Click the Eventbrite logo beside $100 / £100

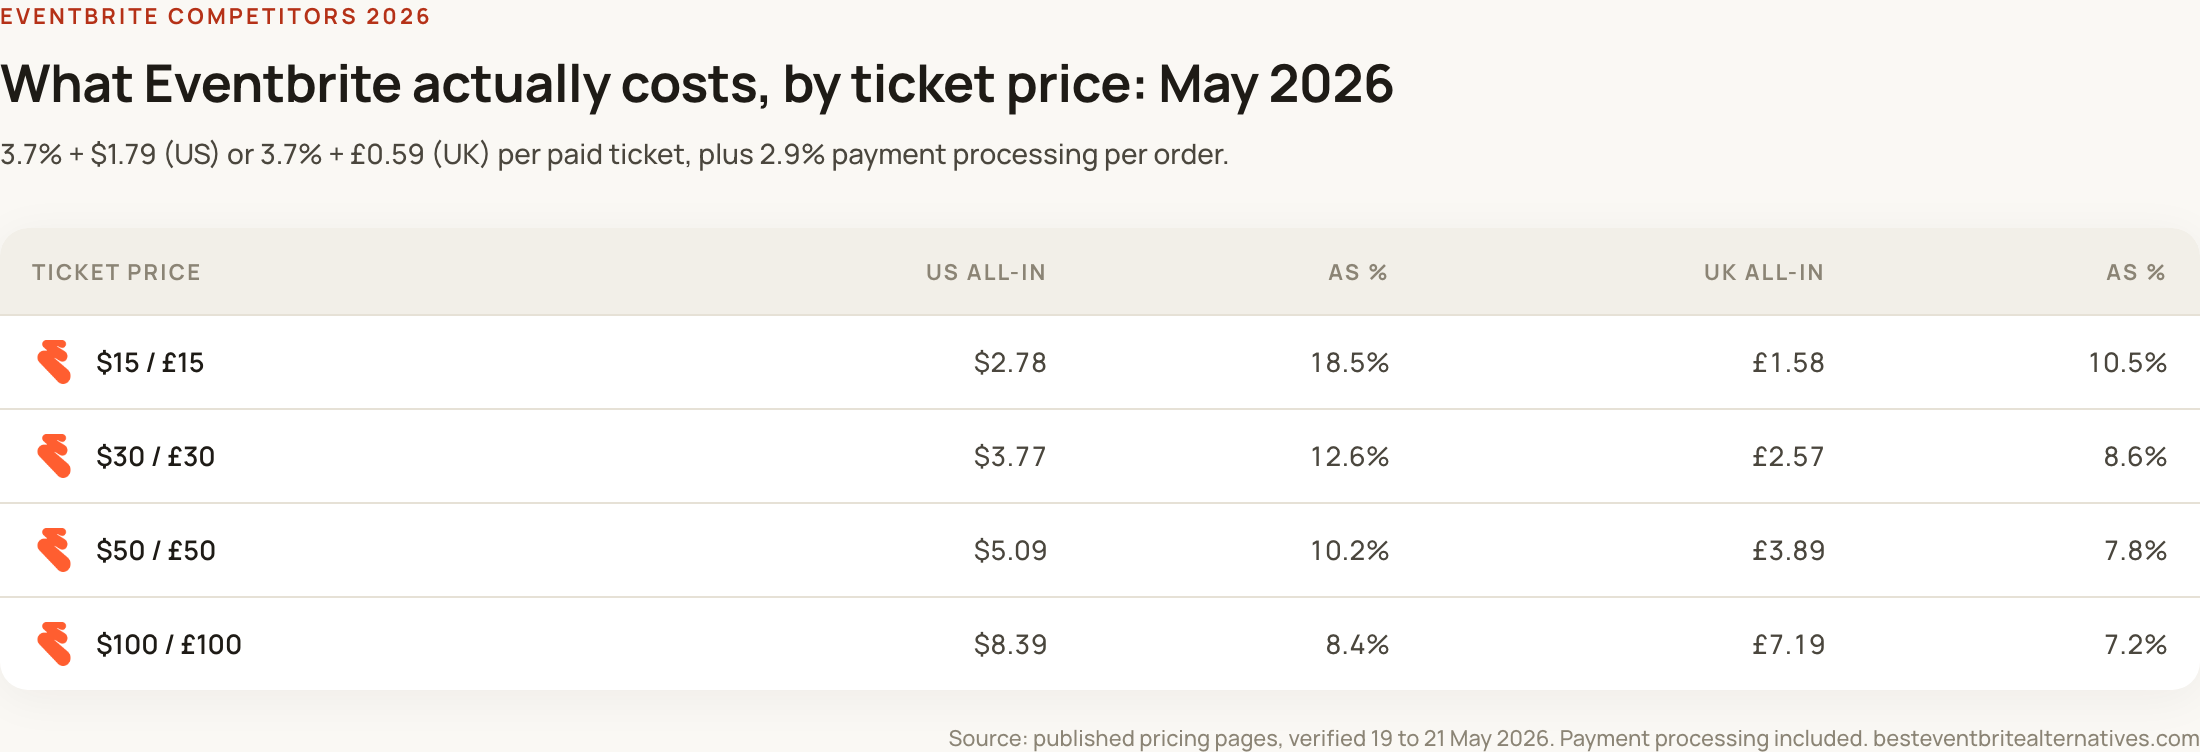pos(54,644)
